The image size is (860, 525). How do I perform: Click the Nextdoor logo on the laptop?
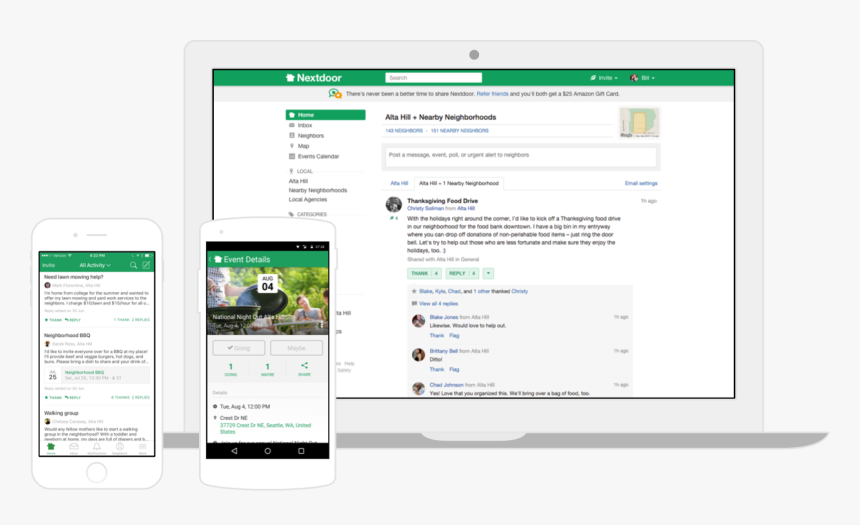(x=314, y=78)
